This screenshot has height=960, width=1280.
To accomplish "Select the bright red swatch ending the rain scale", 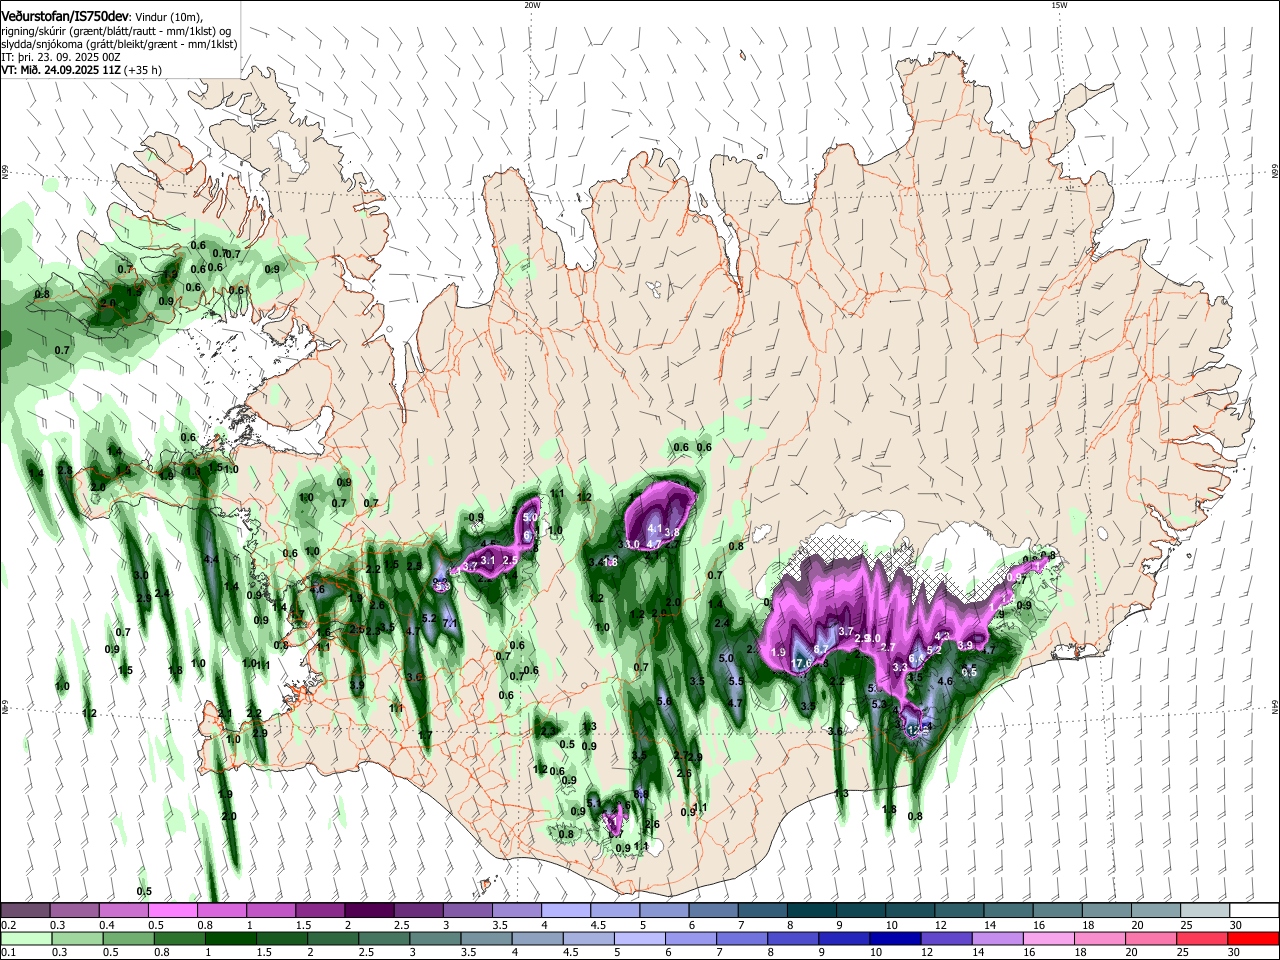I will coord(1253,938).
